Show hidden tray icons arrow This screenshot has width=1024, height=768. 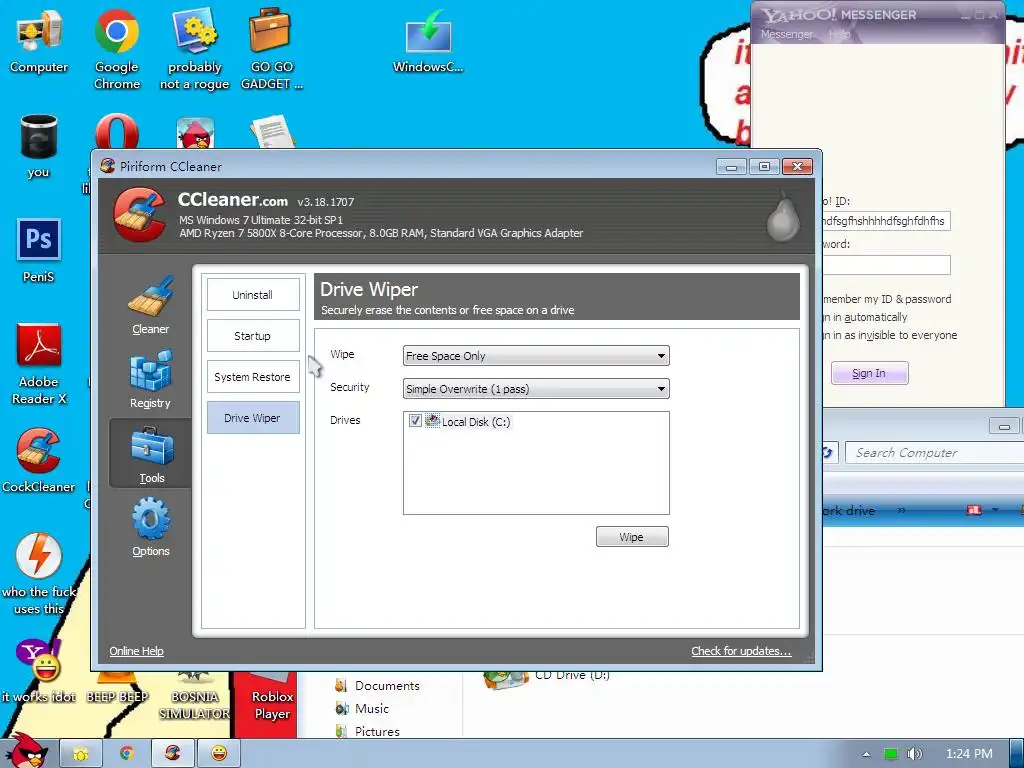[866, 754]
